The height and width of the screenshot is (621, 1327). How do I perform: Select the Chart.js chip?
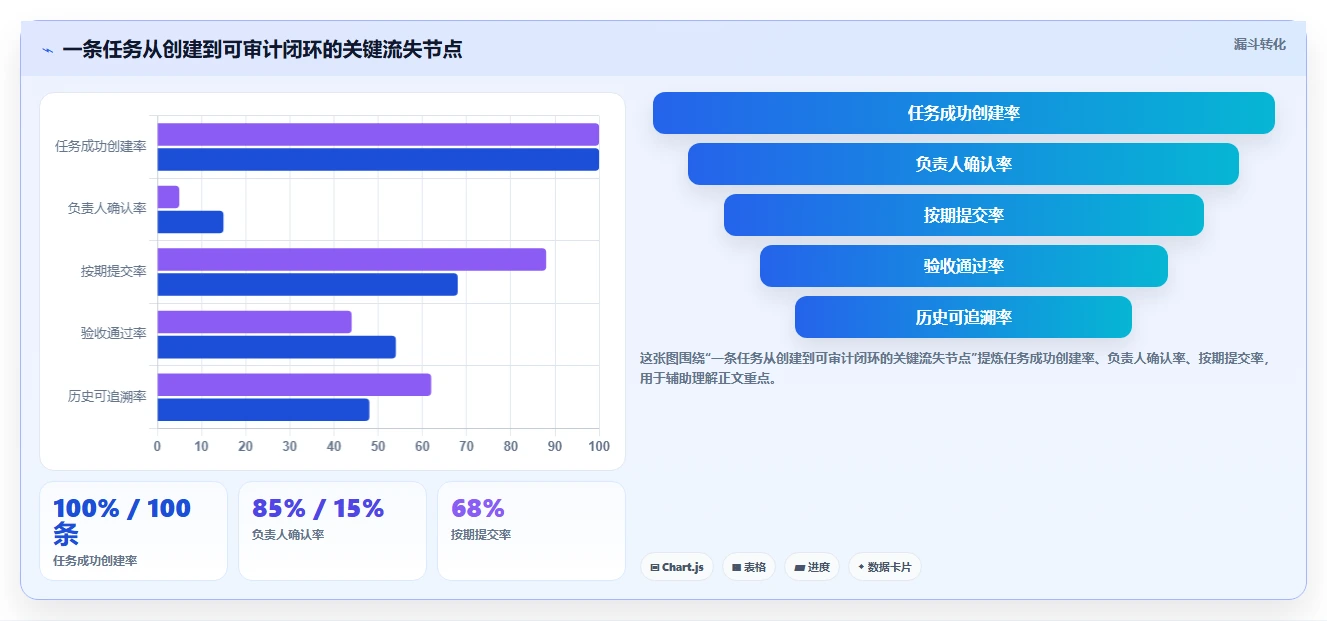[x=677, y=567]
